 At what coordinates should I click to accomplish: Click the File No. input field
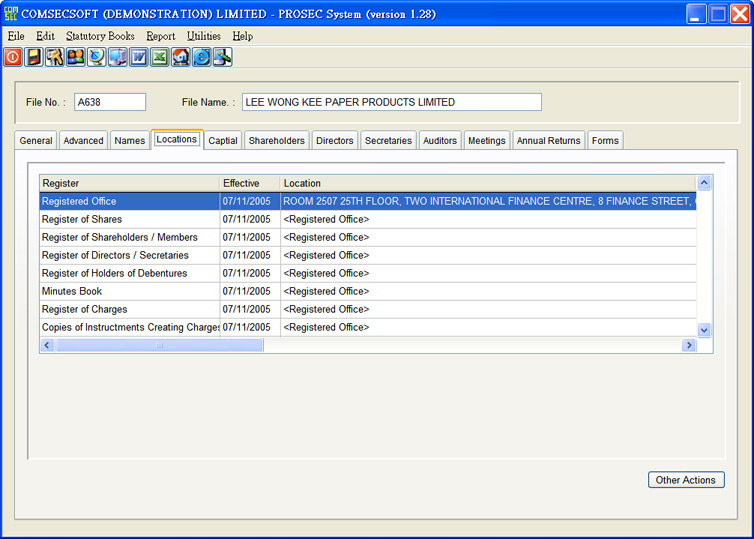click(110, 102)
